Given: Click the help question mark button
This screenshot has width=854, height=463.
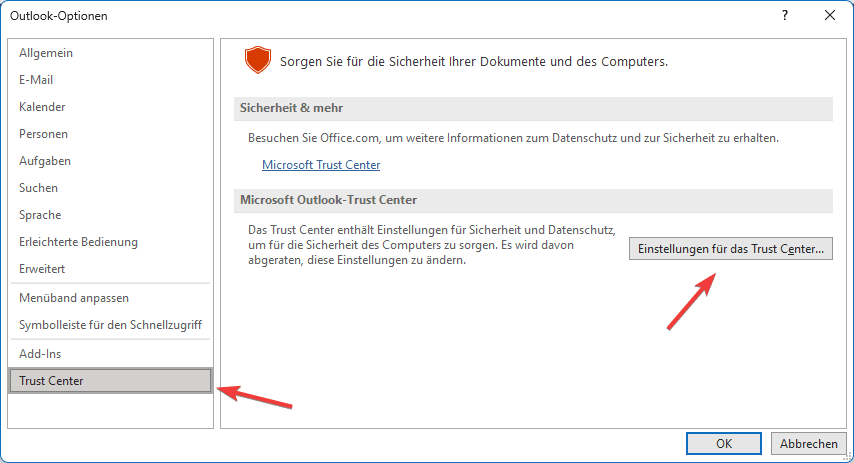Looking at the screenshot, I should (784, 15).
